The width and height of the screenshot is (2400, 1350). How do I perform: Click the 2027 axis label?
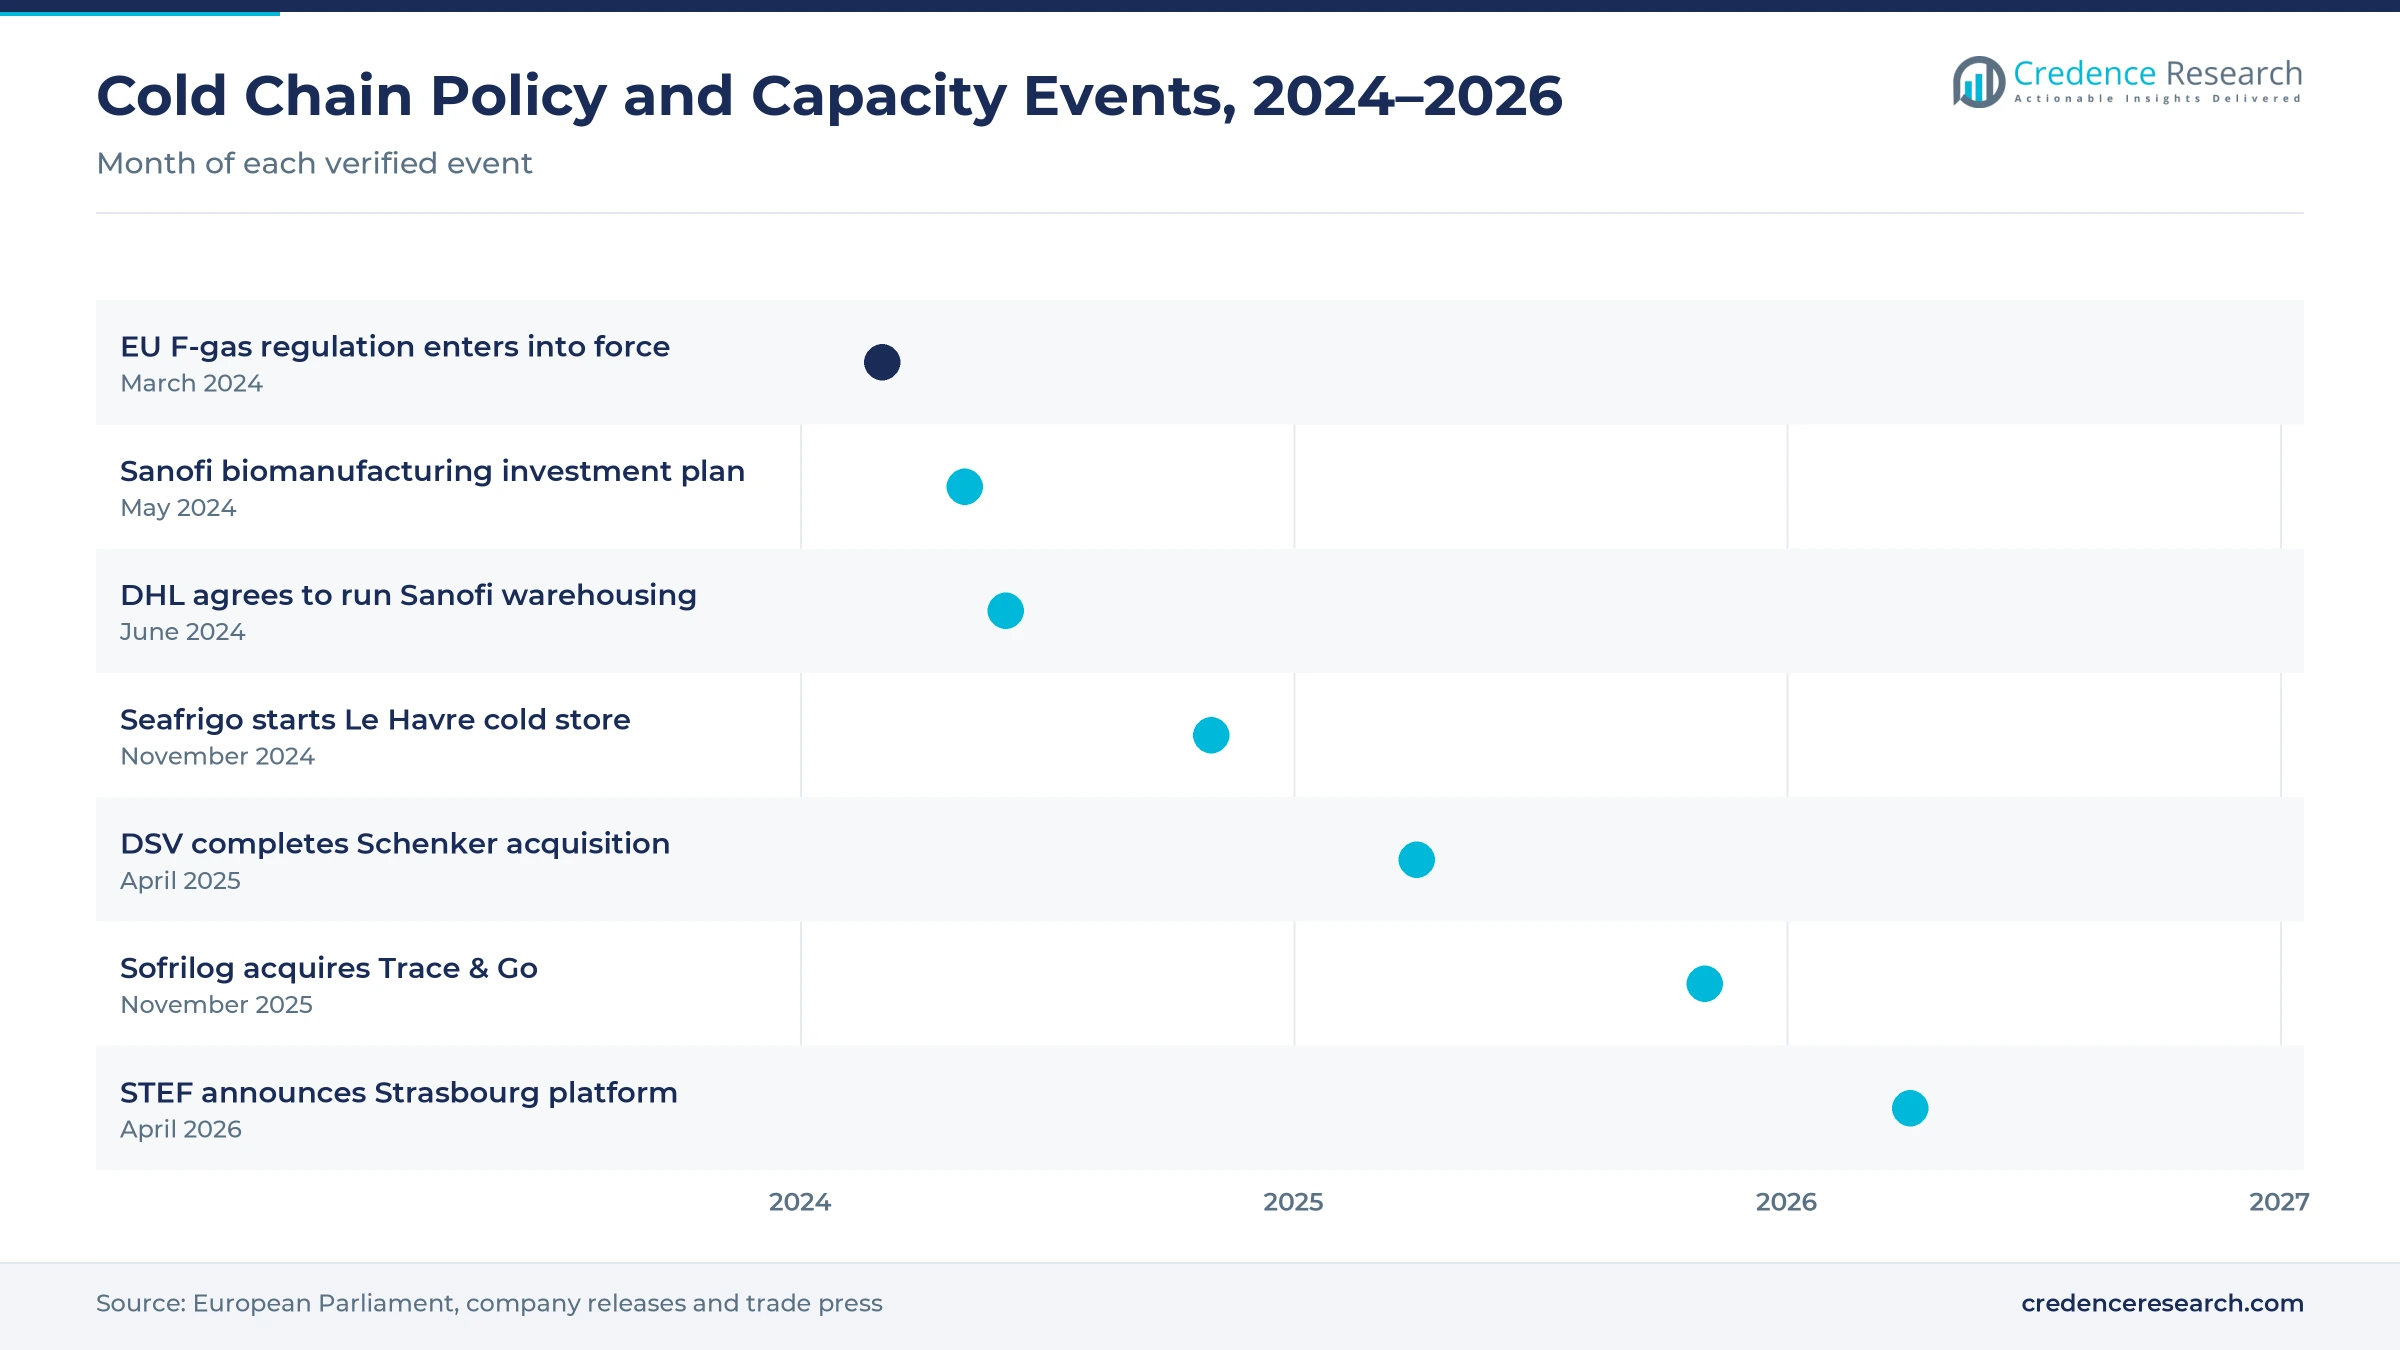pos(2279,1202)
